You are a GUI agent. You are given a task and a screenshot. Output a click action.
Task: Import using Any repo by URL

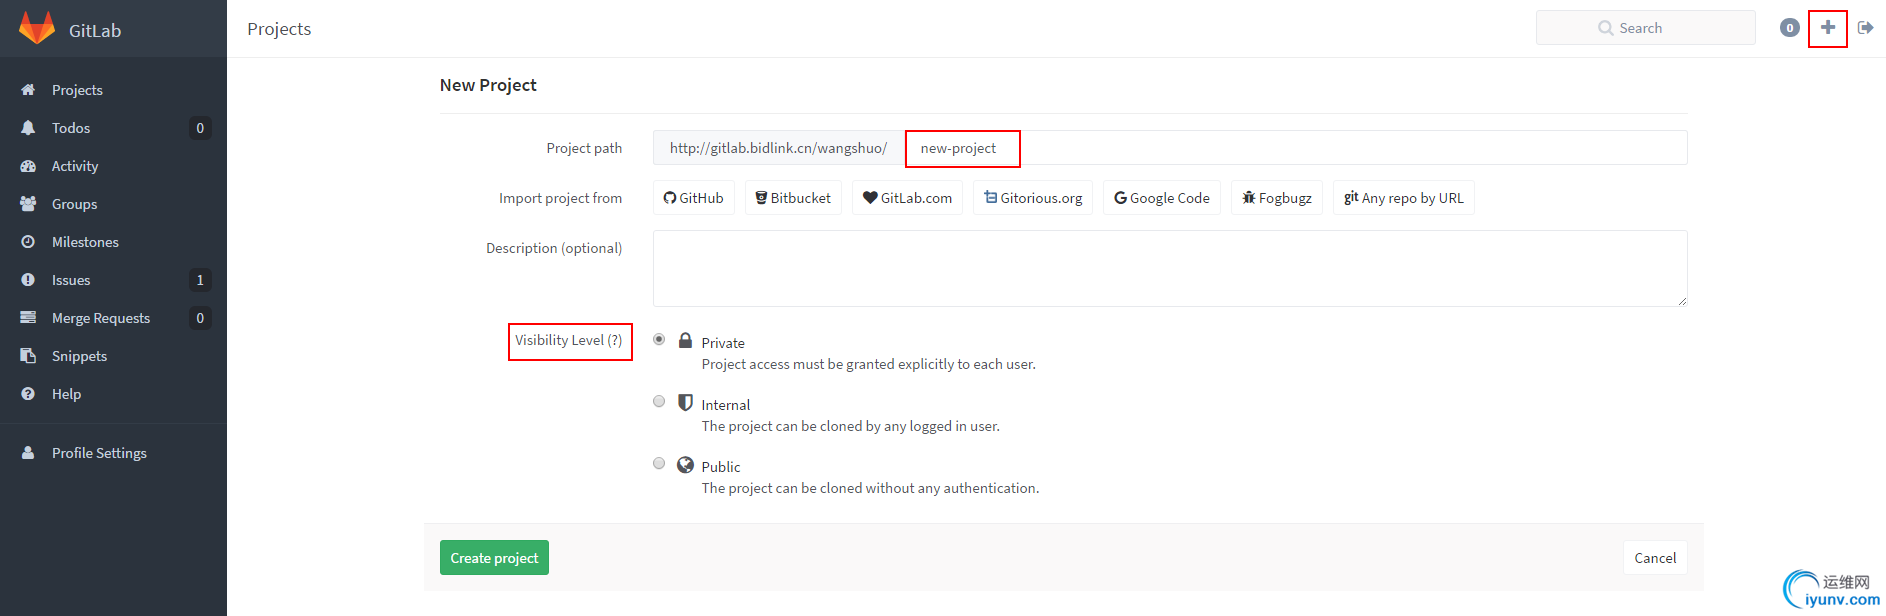pyautogui.click(x=1403, y=198)
